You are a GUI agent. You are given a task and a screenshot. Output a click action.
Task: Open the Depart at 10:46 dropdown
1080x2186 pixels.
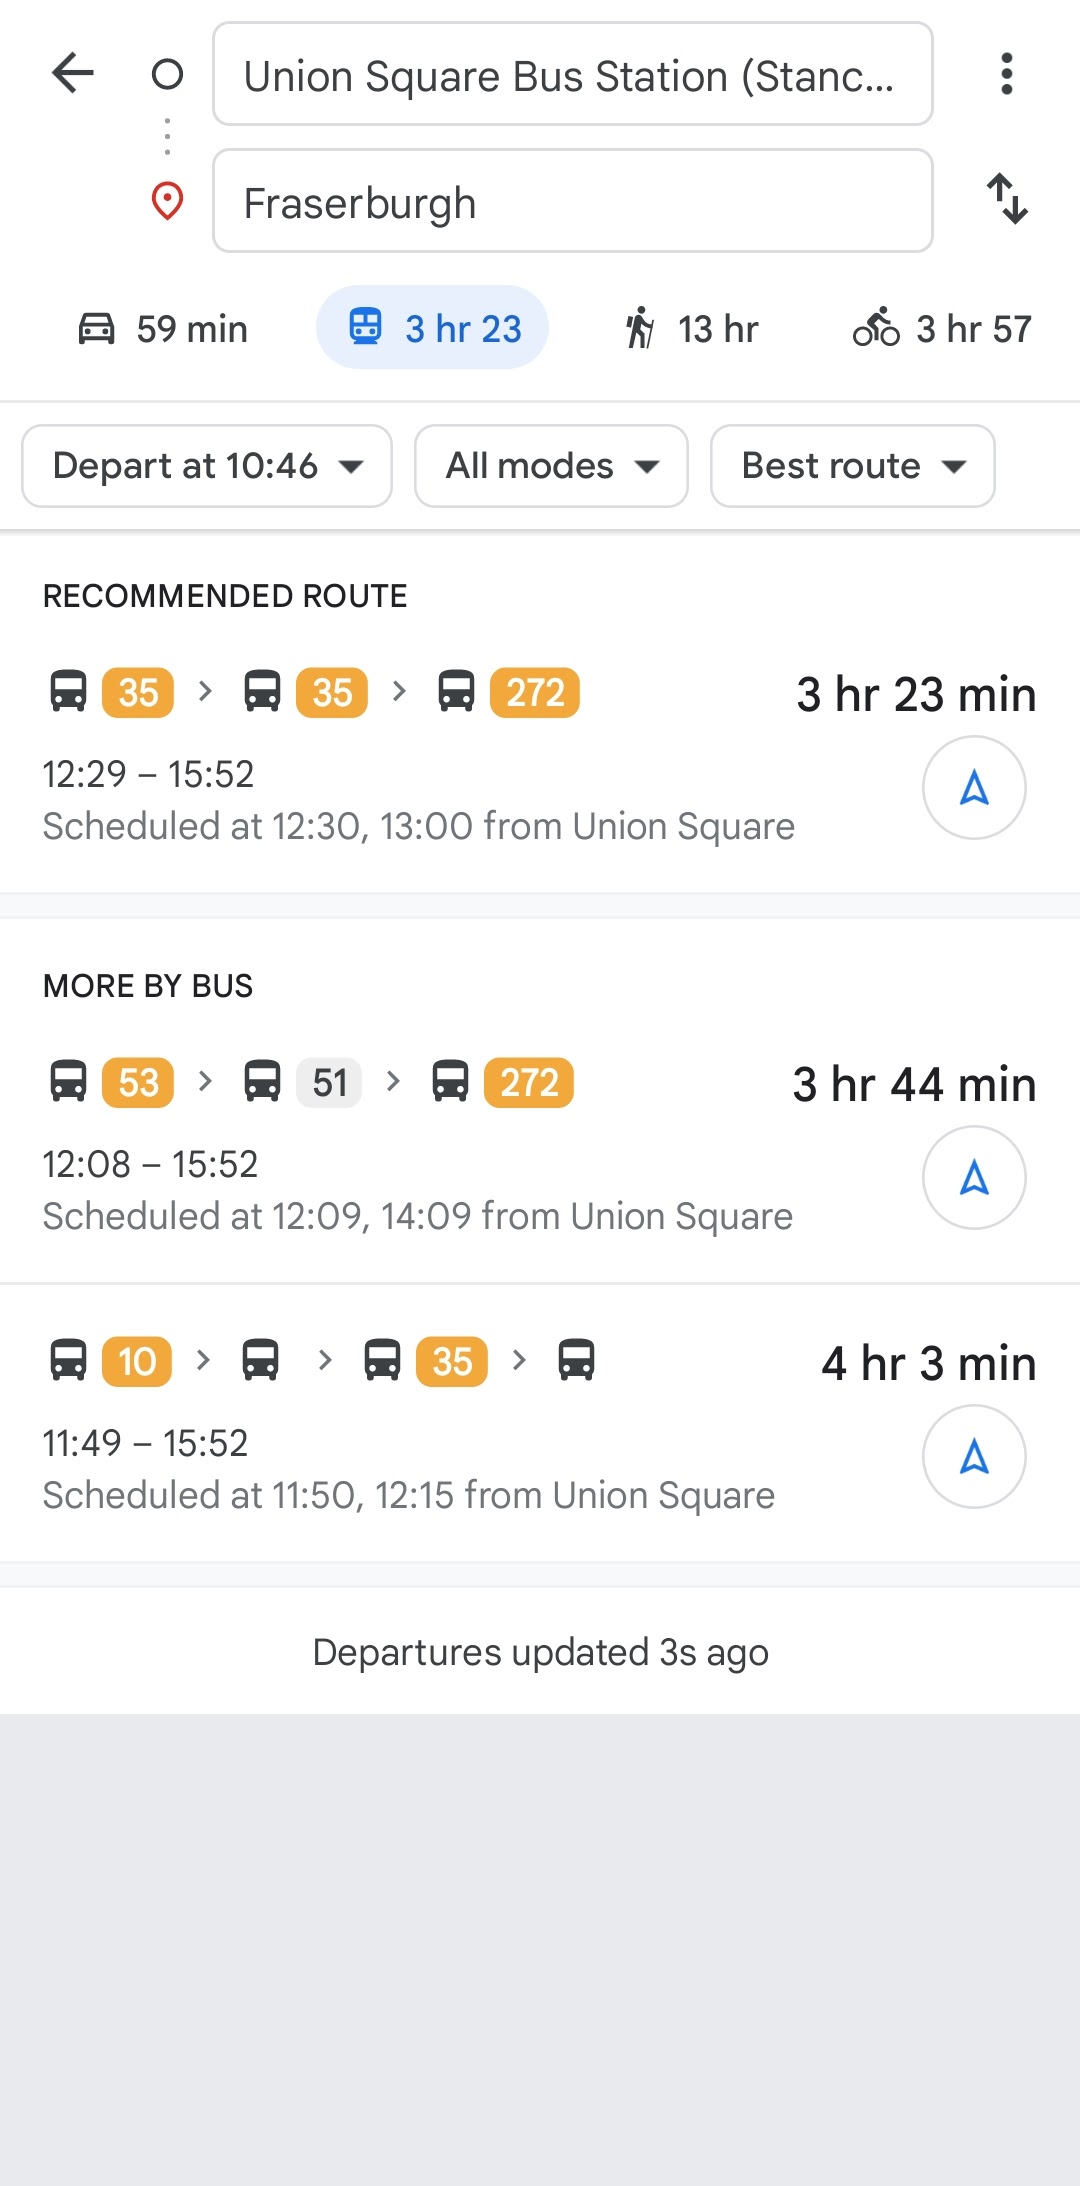(207, 466)
